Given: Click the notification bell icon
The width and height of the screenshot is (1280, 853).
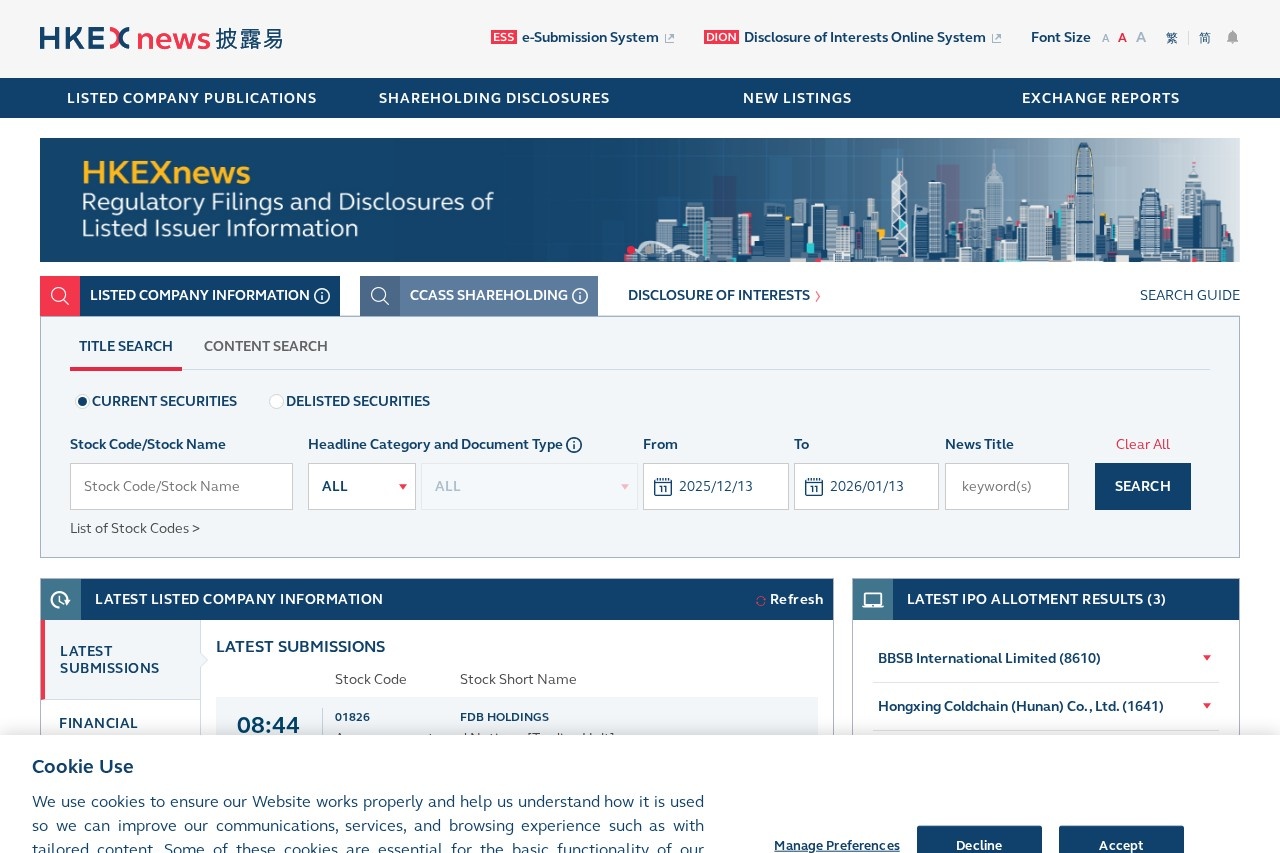Looking at the screenshot, I should [1232, 38].
